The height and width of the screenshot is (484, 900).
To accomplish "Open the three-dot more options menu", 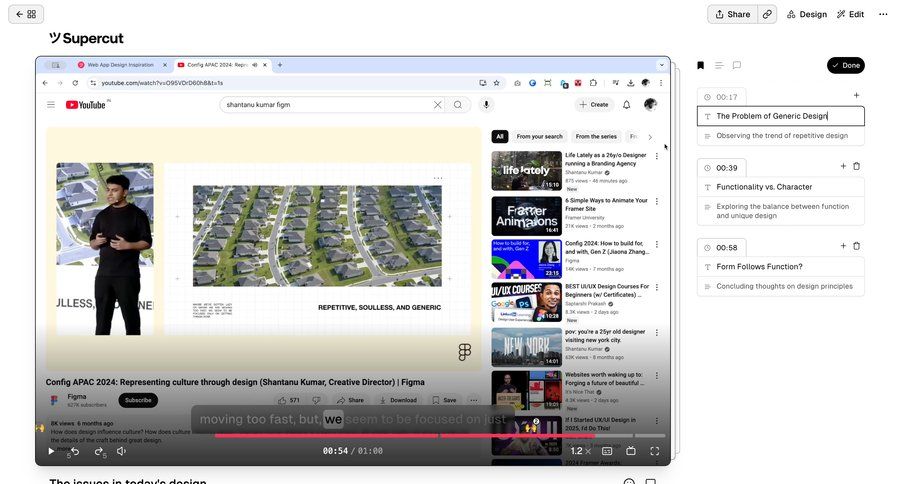I will [x=882, y=14].
